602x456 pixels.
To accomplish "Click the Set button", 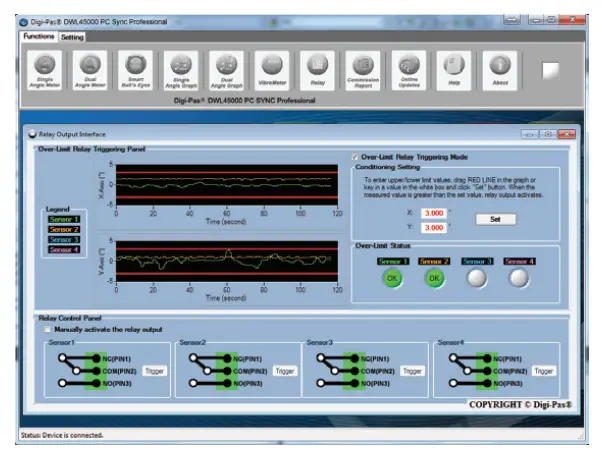I will point(496,219).
